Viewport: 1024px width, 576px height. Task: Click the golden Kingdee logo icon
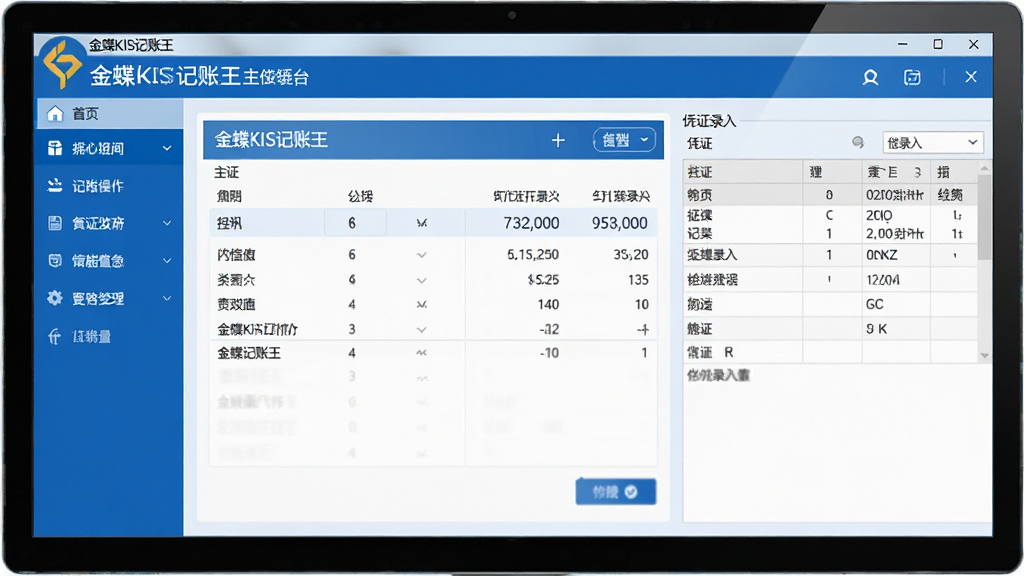[62, 63]
